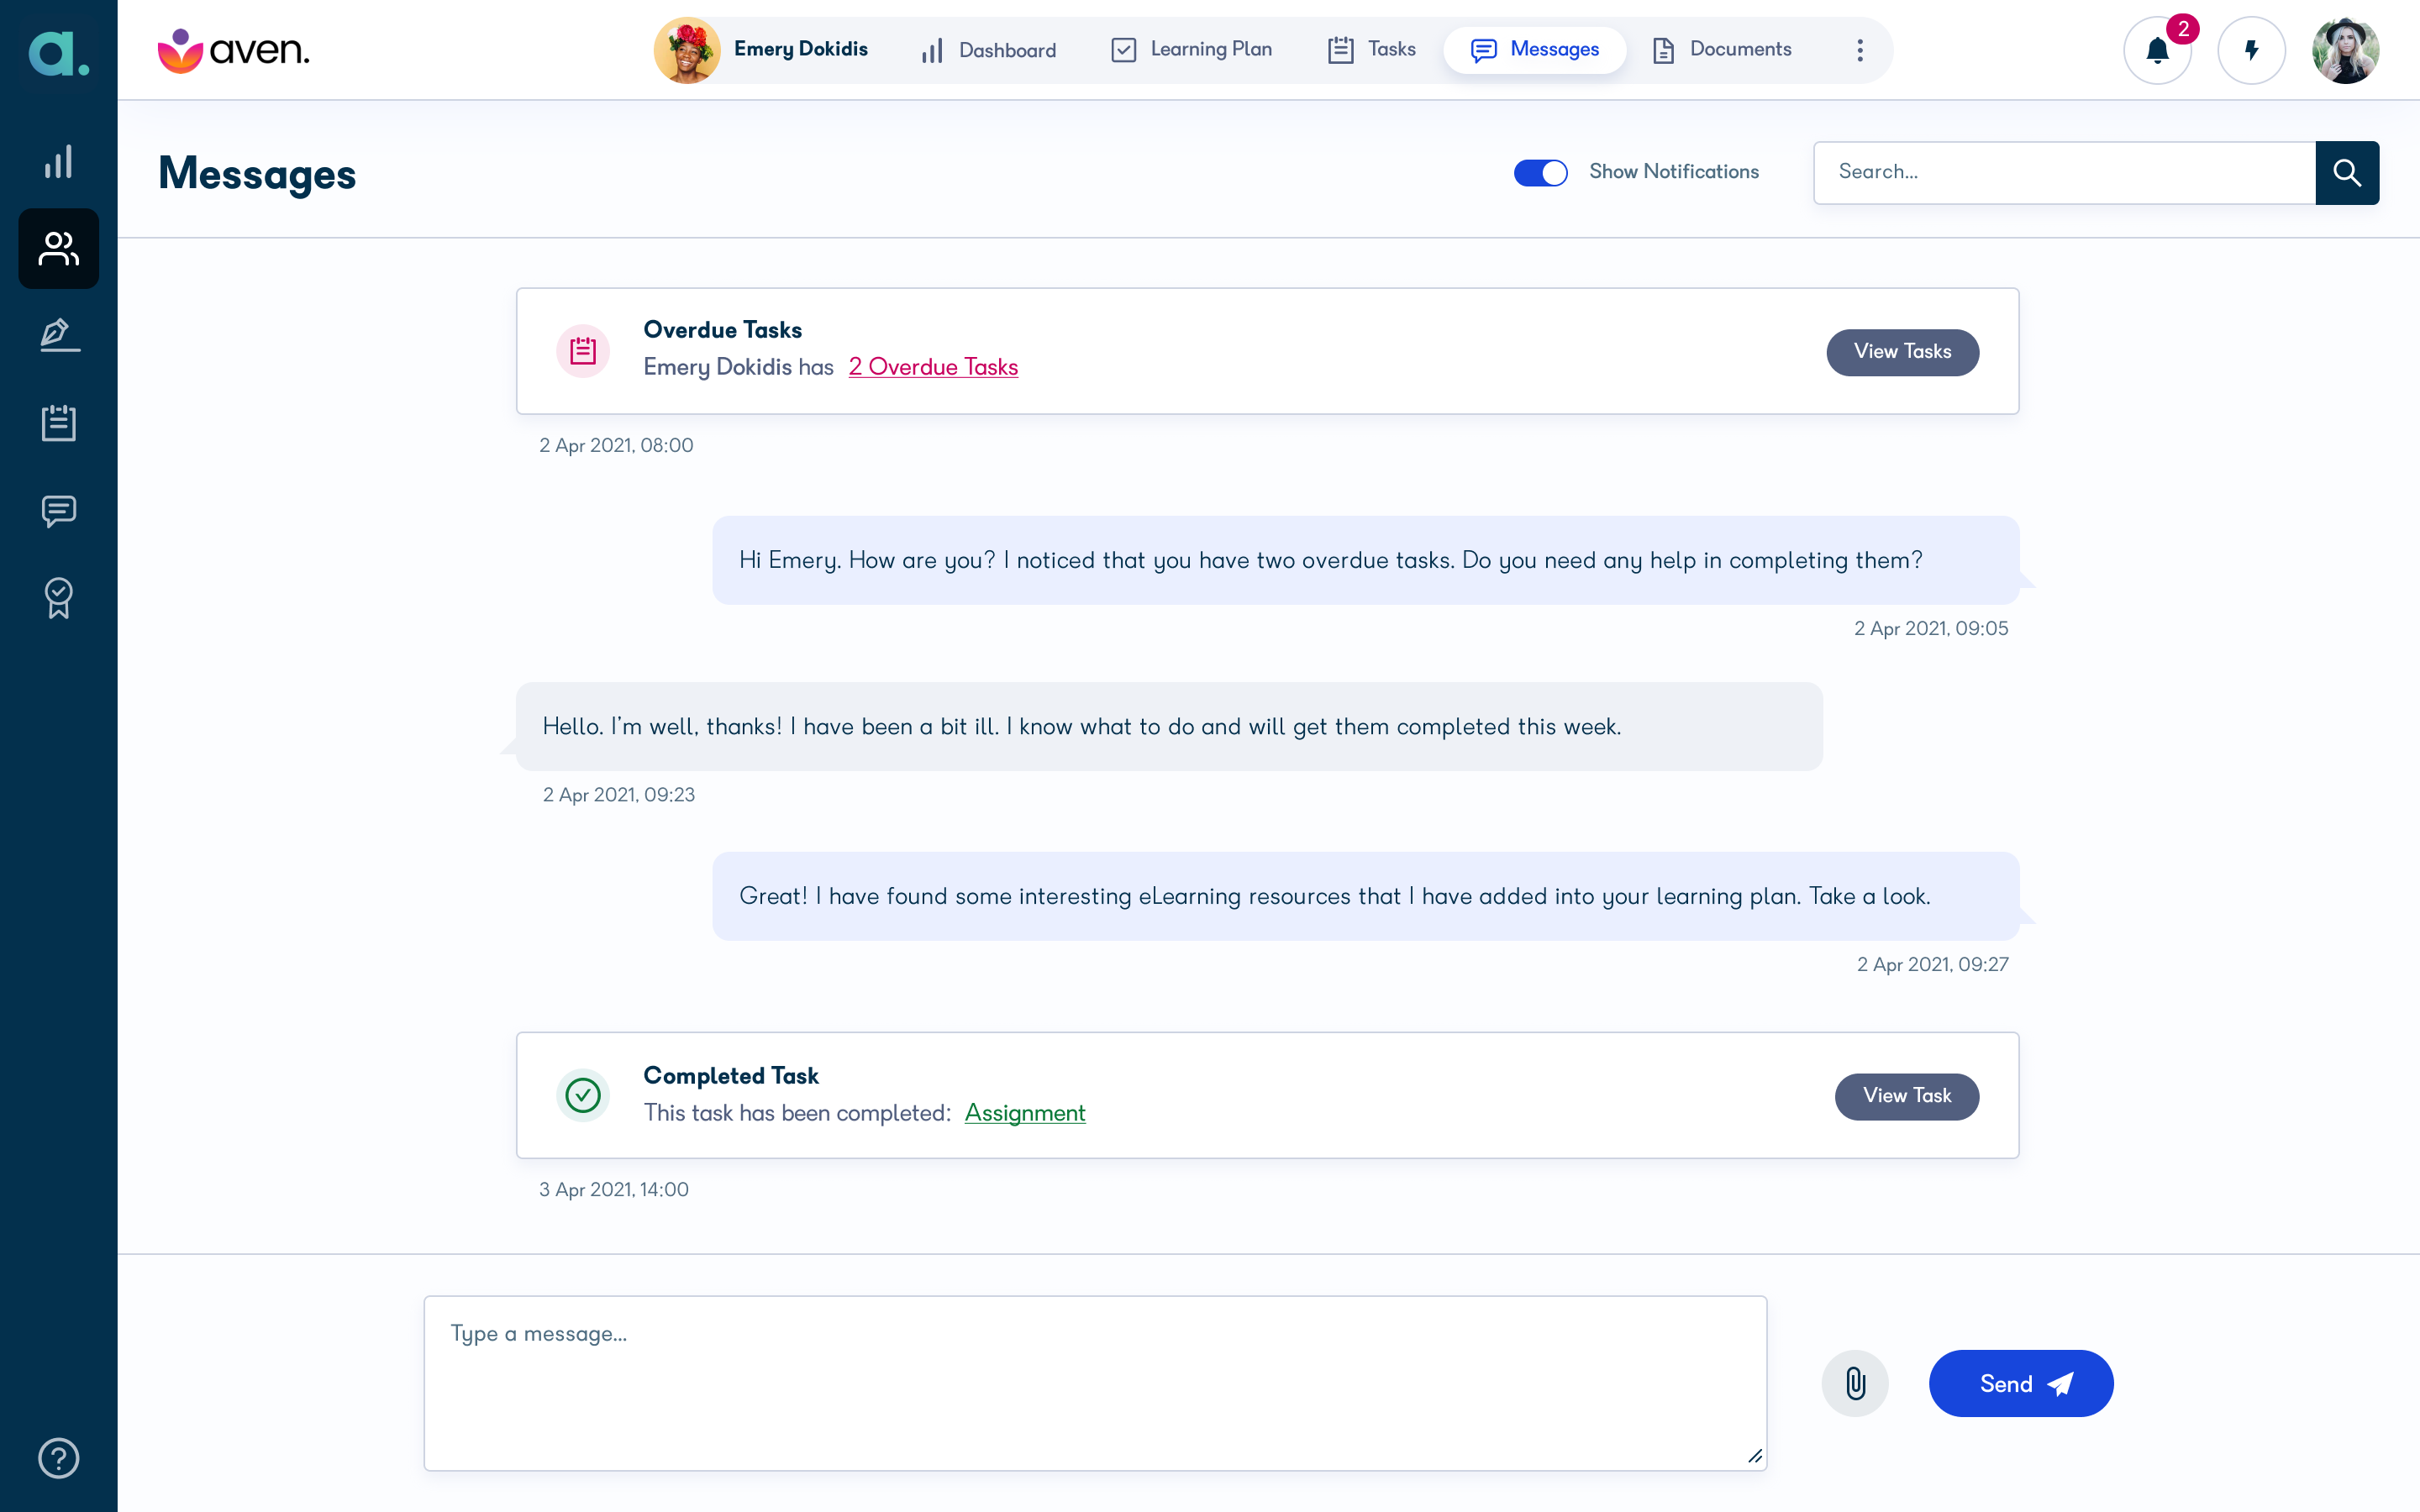The image size is (2420, 1512).
Task: Attach a file with the paperclip icon
Action: coord(1855,1384)
